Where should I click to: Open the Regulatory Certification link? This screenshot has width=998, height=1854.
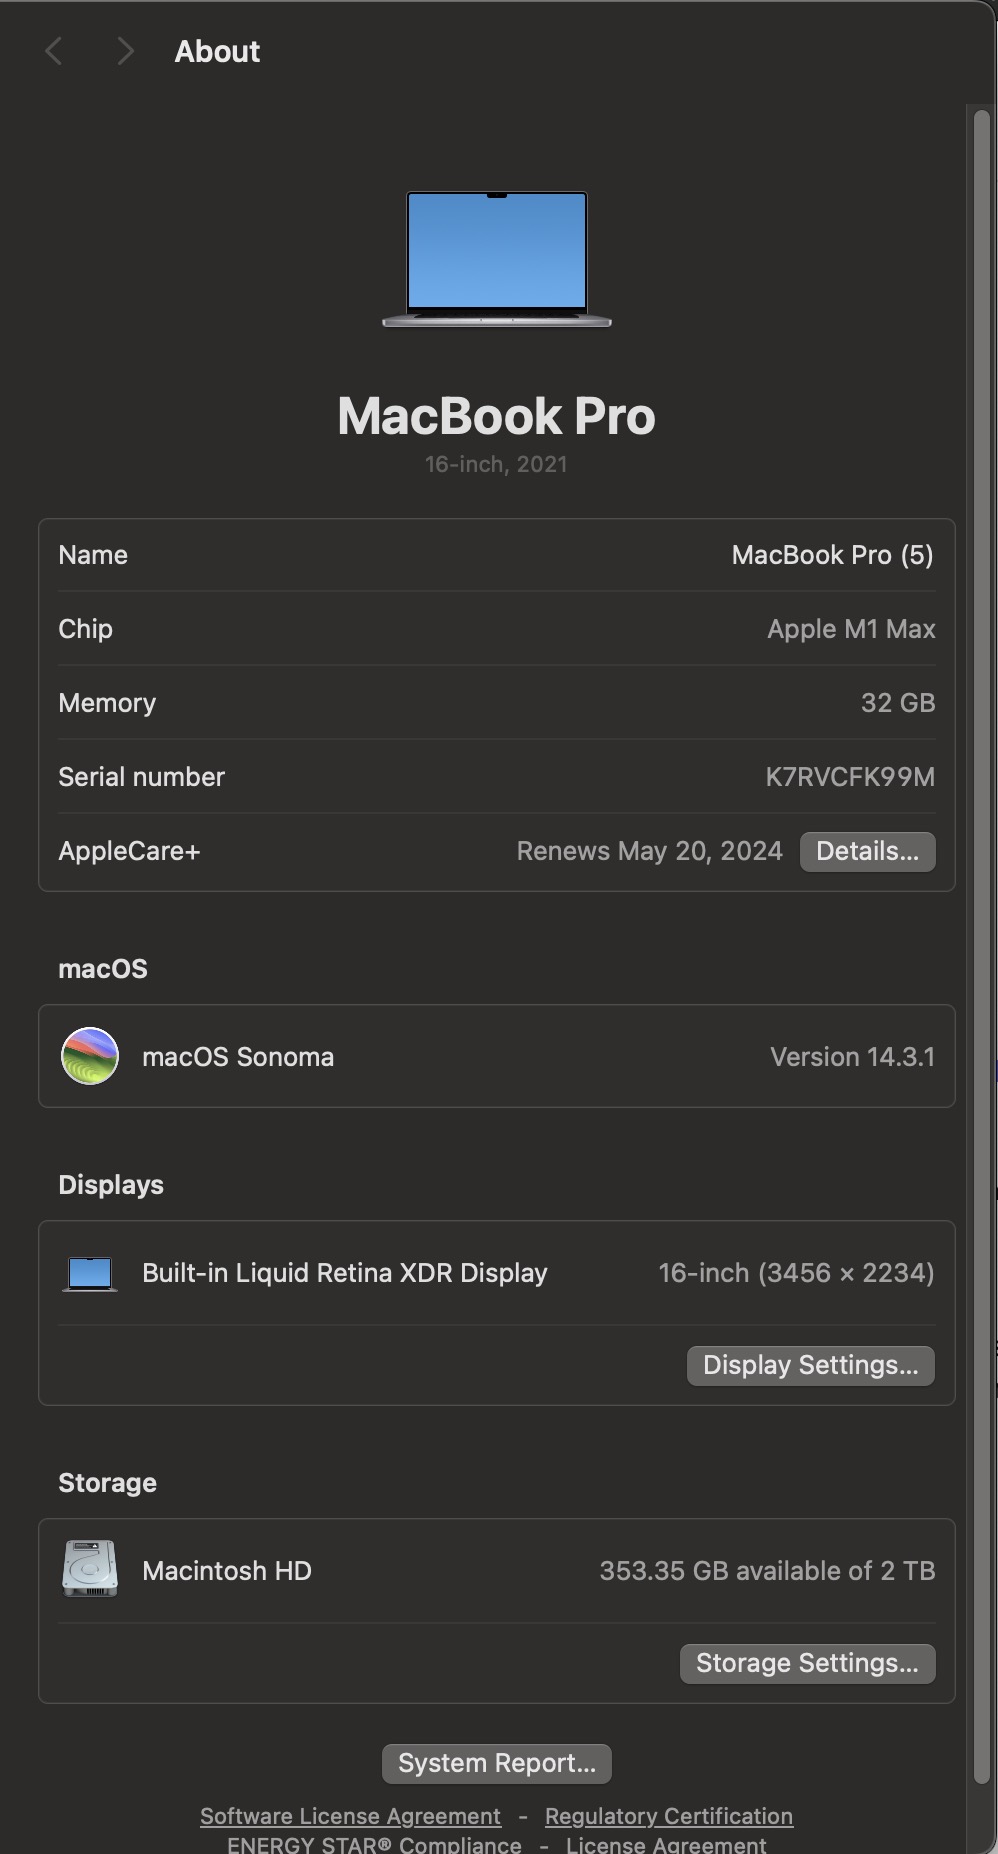(x=669, y=1816)
